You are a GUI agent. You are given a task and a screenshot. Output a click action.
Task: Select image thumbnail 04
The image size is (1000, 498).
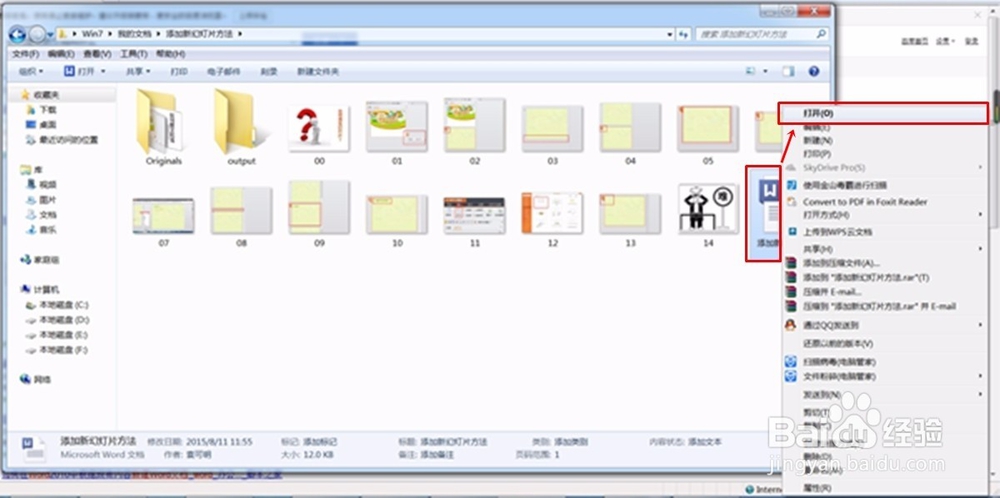tap(630, 127)
